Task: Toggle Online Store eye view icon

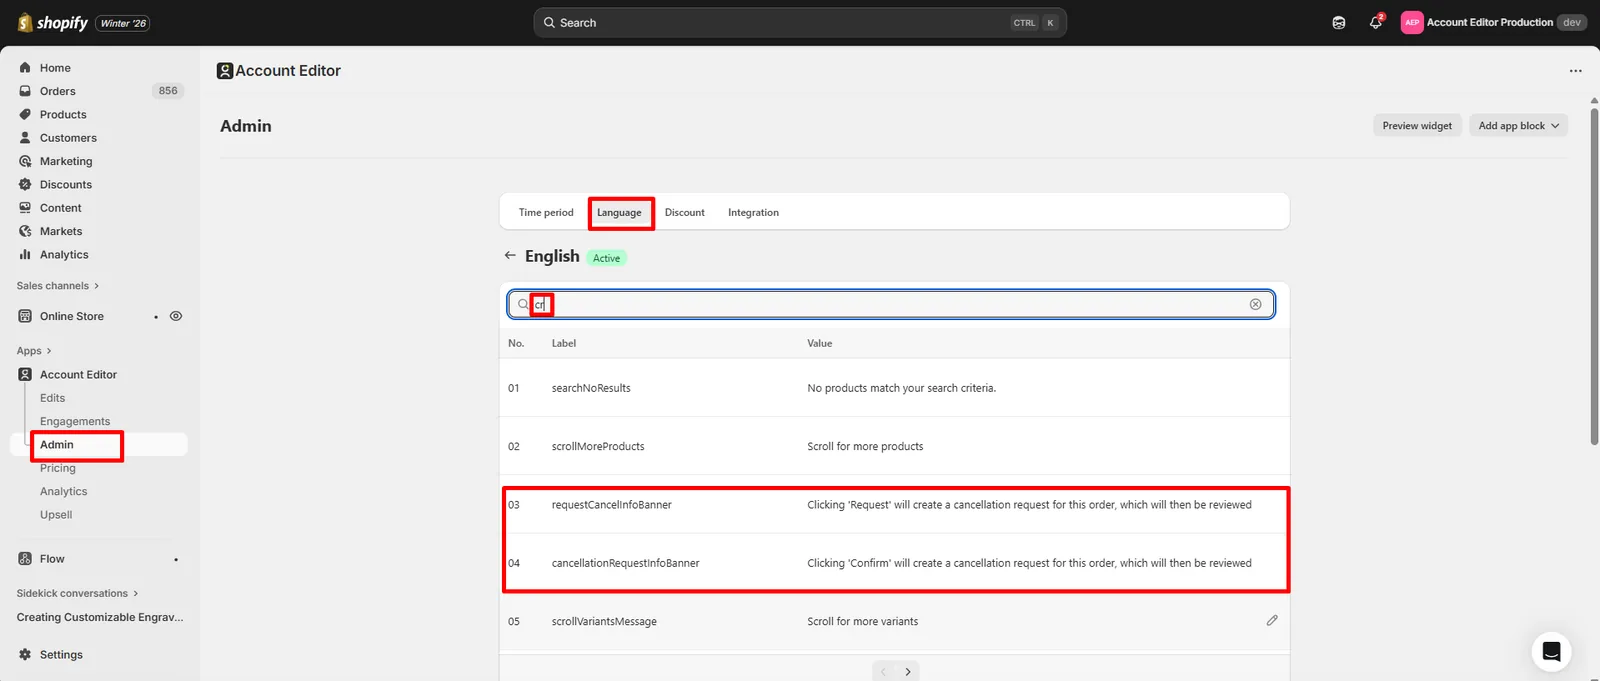Action: point(176,316)
